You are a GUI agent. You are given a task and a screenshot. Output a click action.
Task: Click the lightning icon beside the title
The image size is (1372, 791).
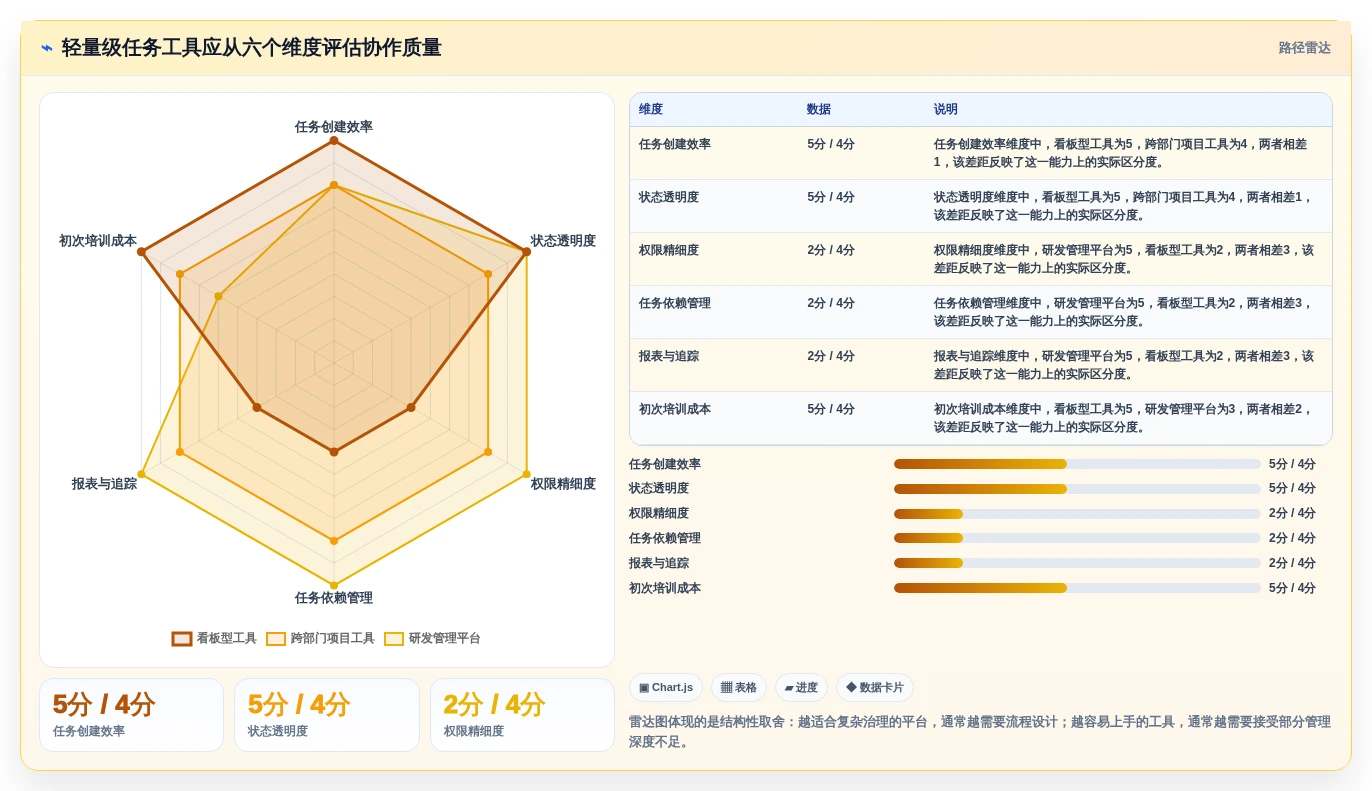(47, 48)
